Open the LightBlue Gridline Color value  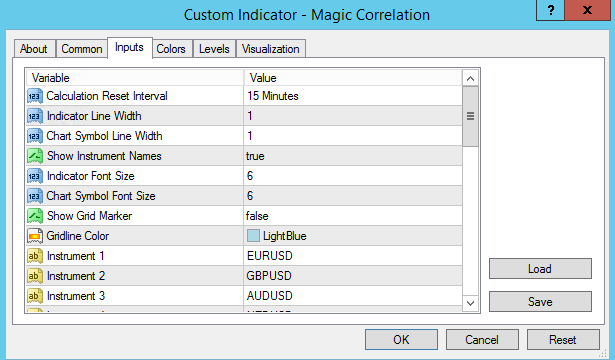[x=353, y=236]
